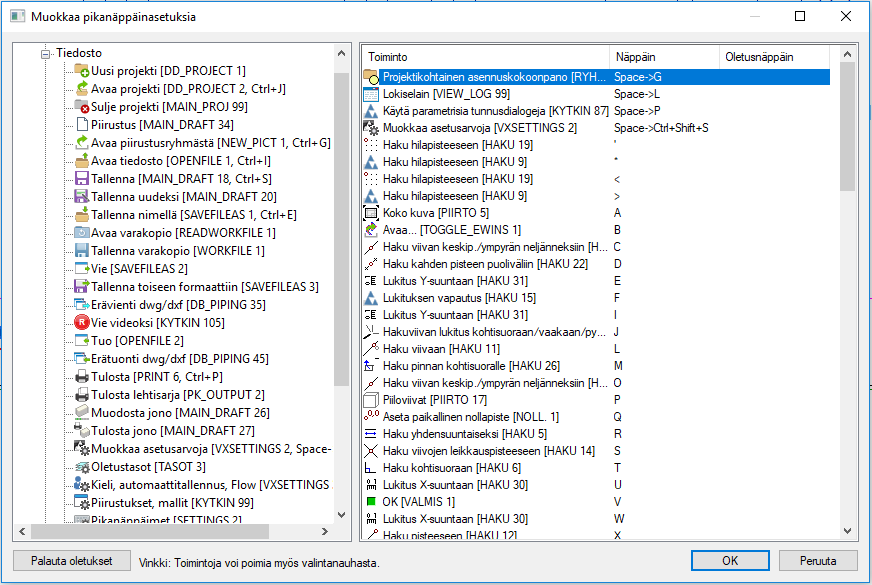
Task: Click the Muokkaa asetusarvoja gear icon in list
Action: [371, 128]
